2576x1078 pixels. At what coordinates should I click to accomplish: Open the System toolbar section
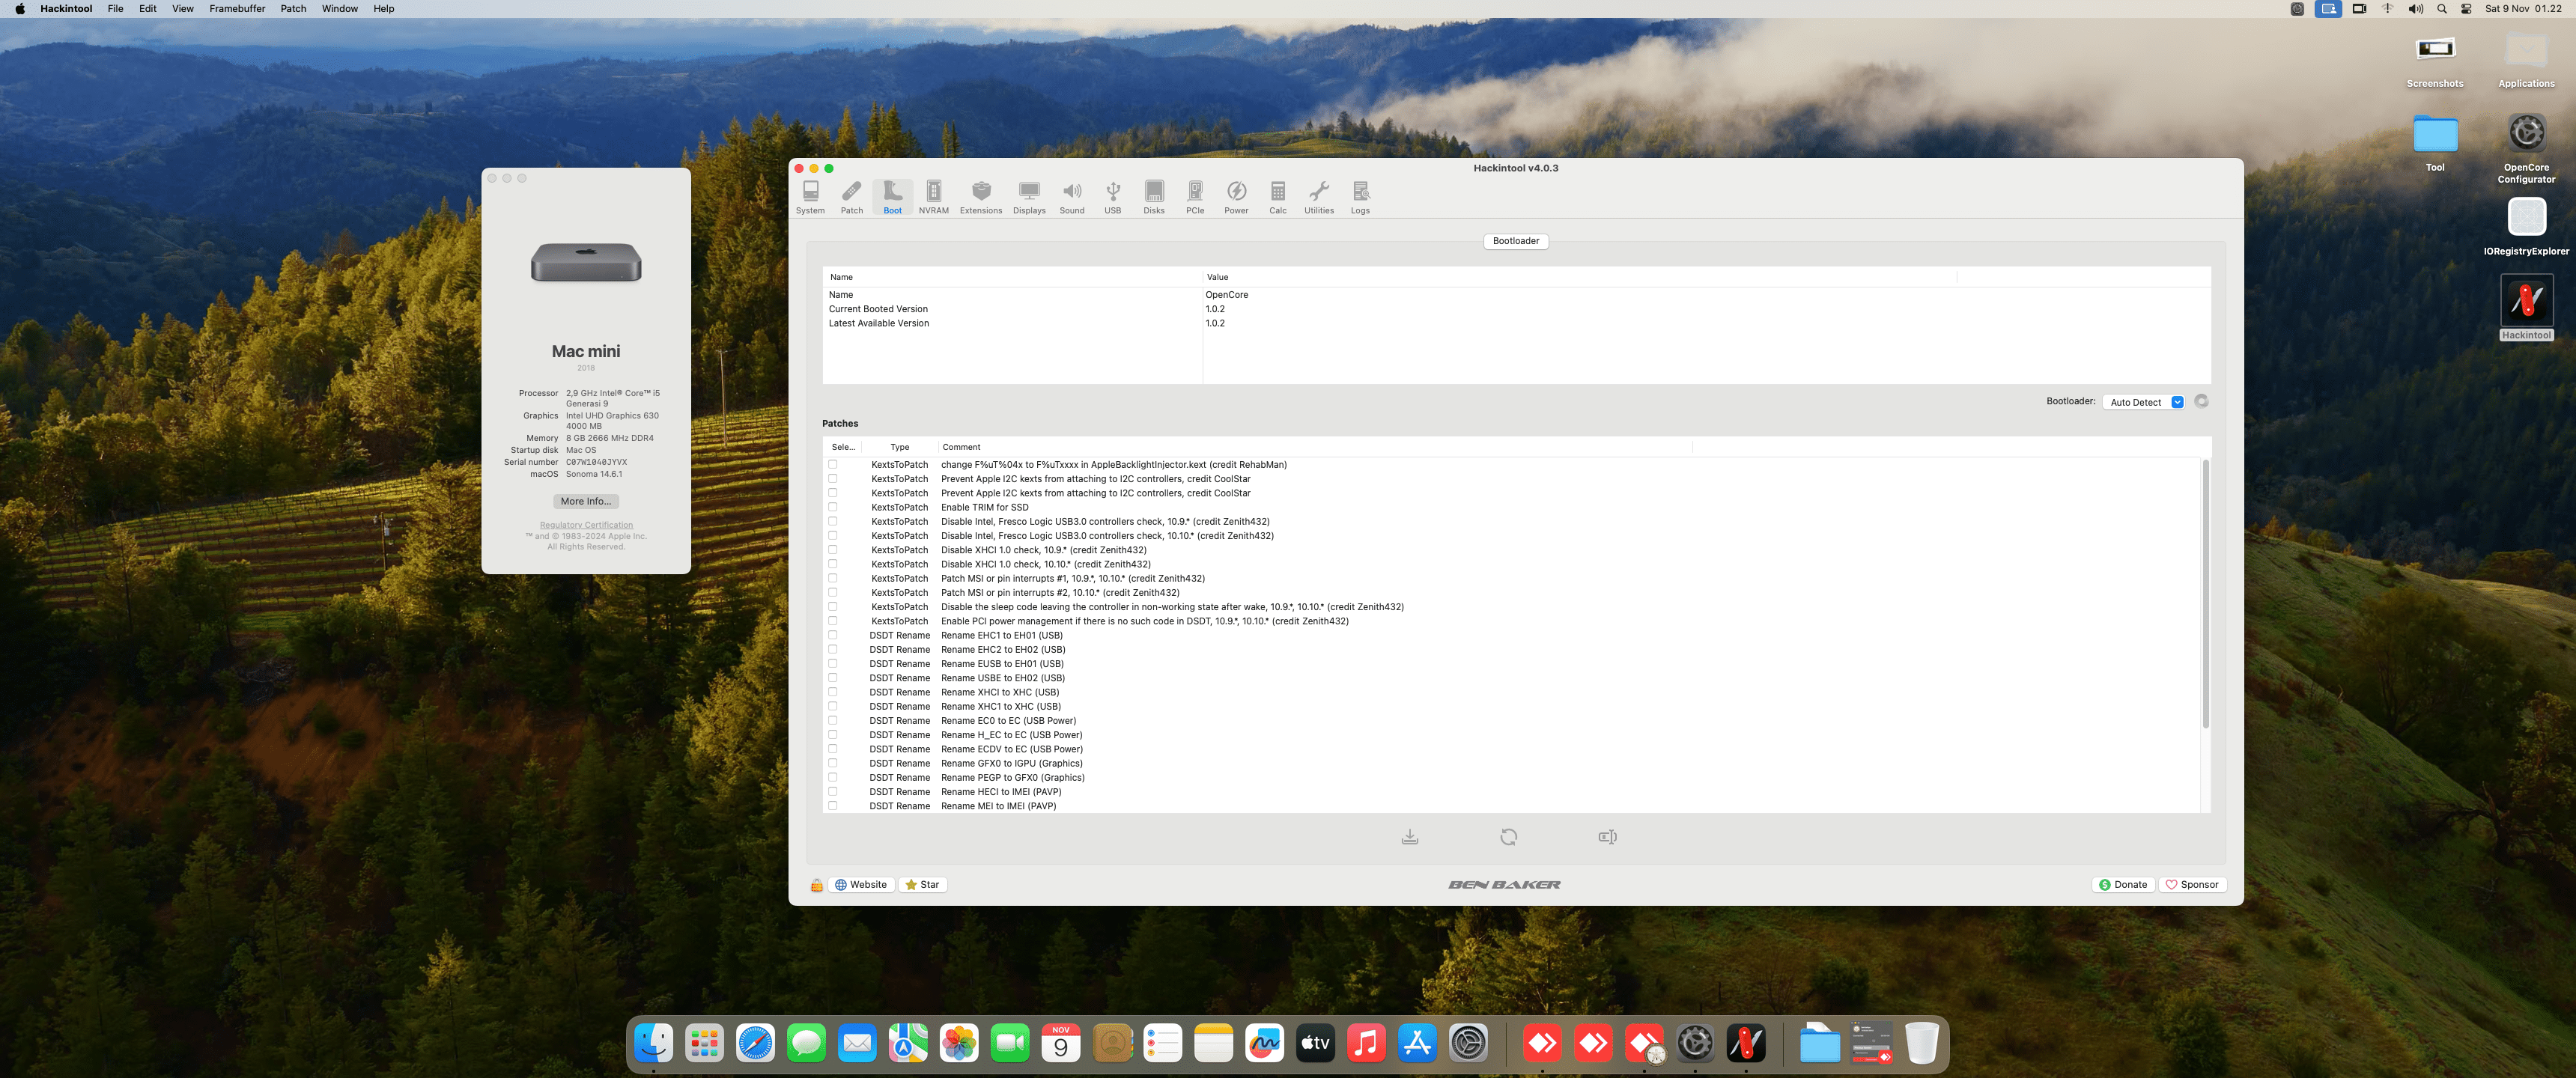810,197
